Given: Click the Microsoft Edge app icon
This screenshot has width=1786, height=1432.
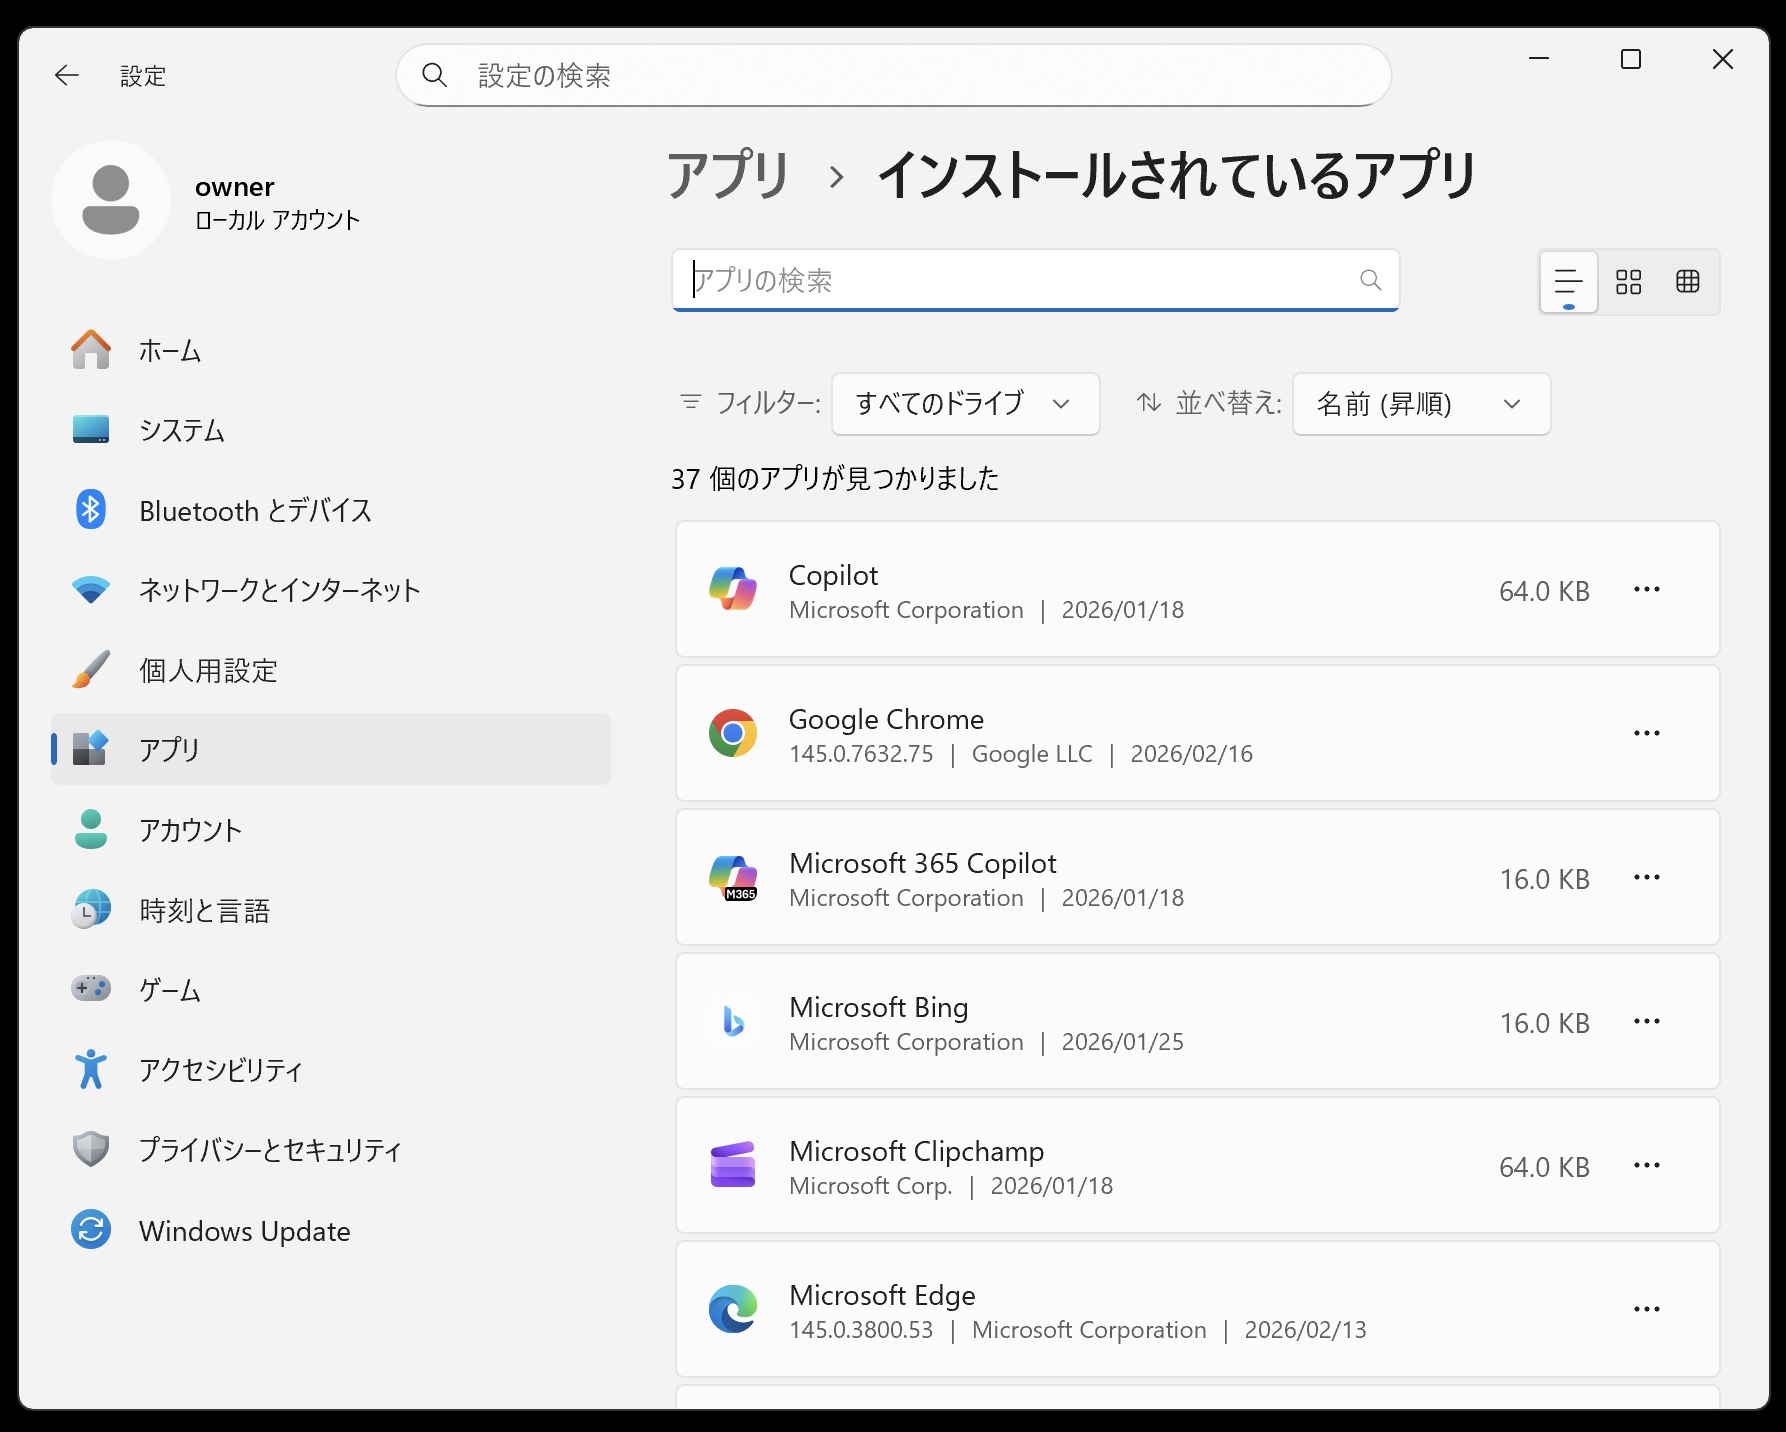Looking at the screenshot, I should [733, 1310].
